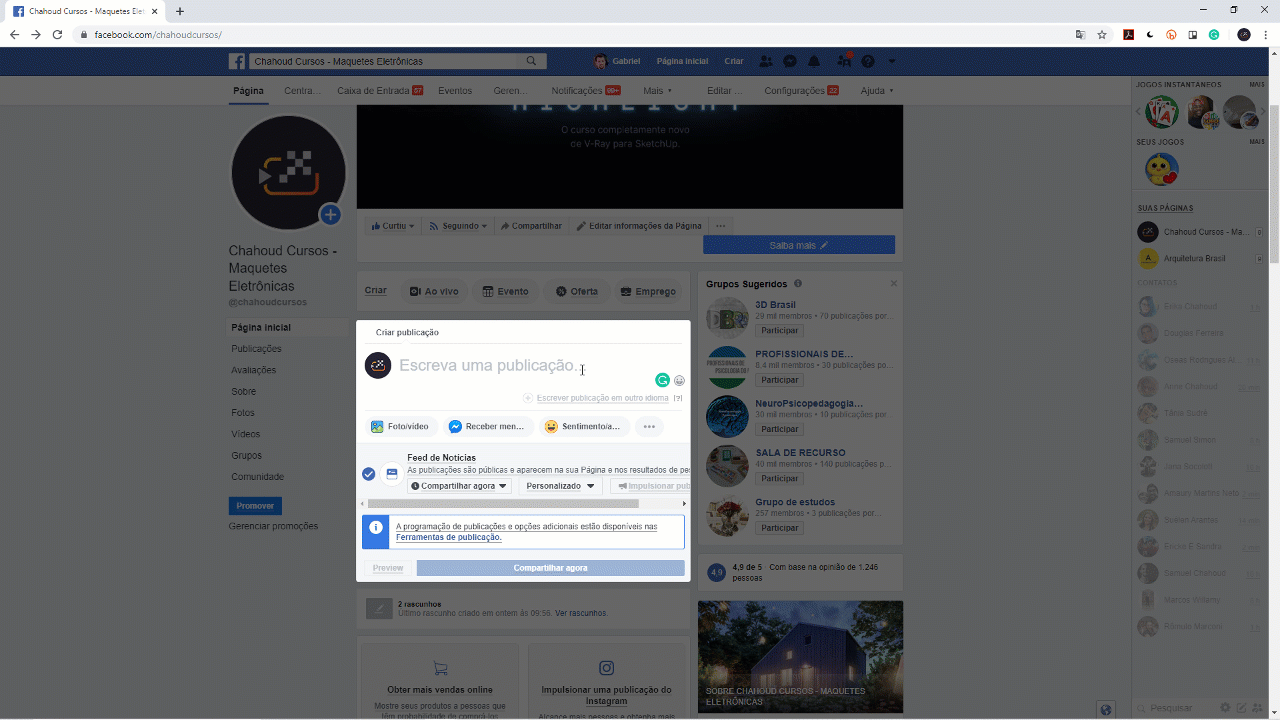This screenshot has width=1280, height=720.
Task: Select Fotos in the left sidebar
Action: pos(243,413)
